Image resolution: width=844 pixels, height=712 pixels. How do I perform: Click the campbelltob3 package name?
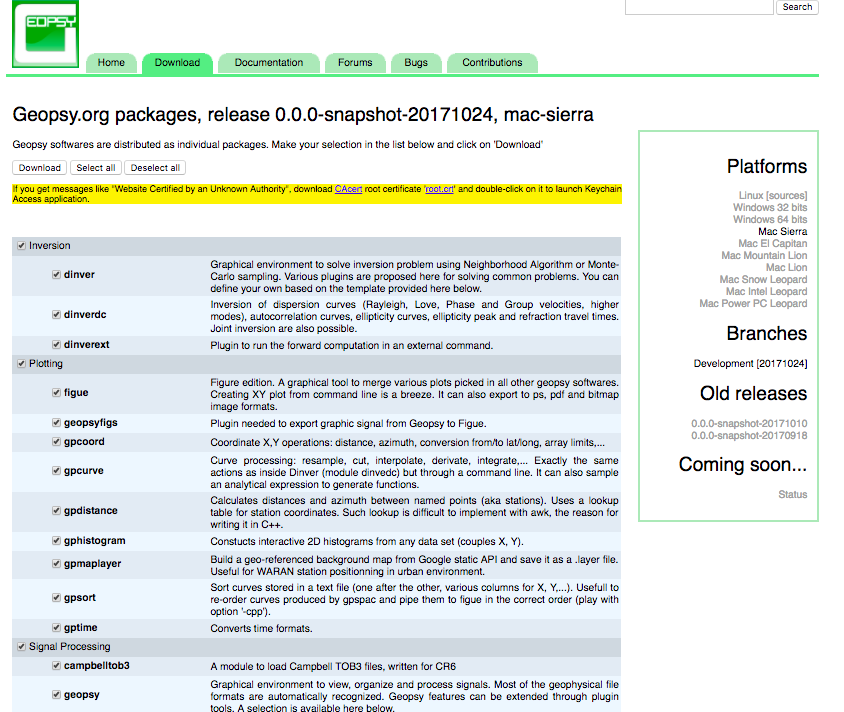click(97, 666)
